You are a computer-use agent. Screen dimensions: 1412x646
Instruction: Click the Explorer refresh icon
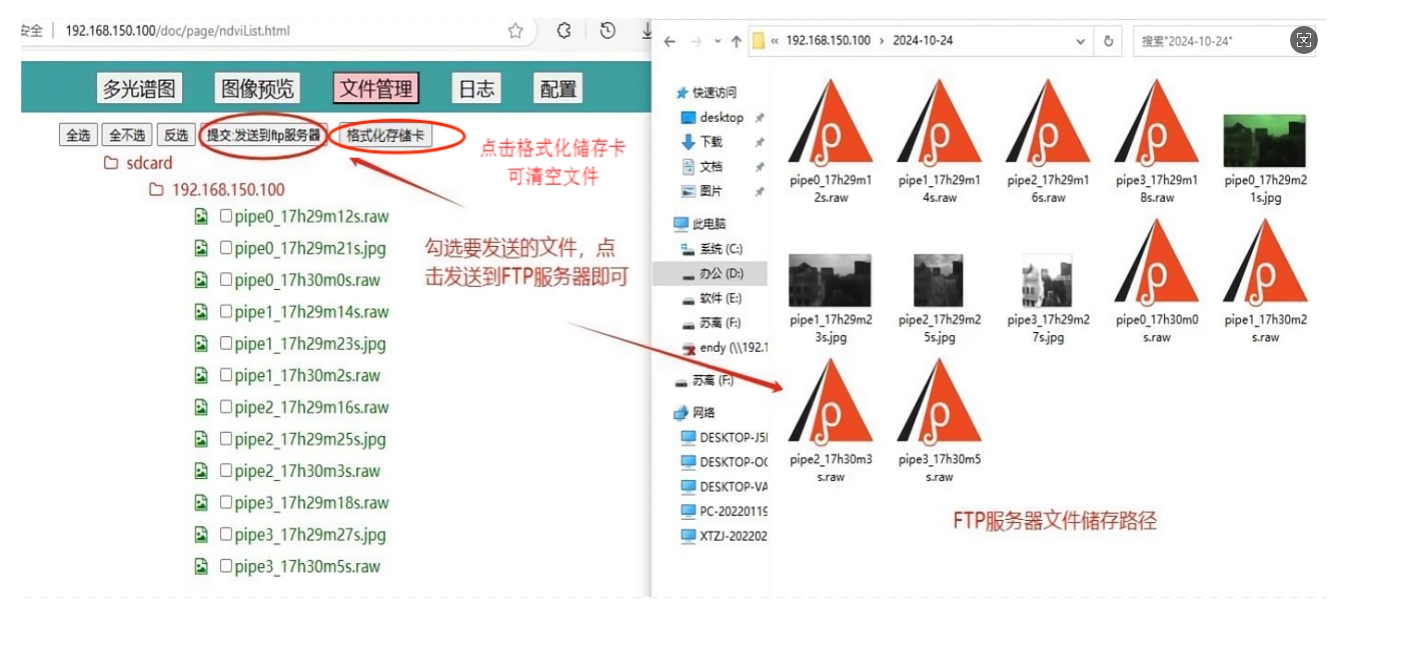coord(1108,42)
